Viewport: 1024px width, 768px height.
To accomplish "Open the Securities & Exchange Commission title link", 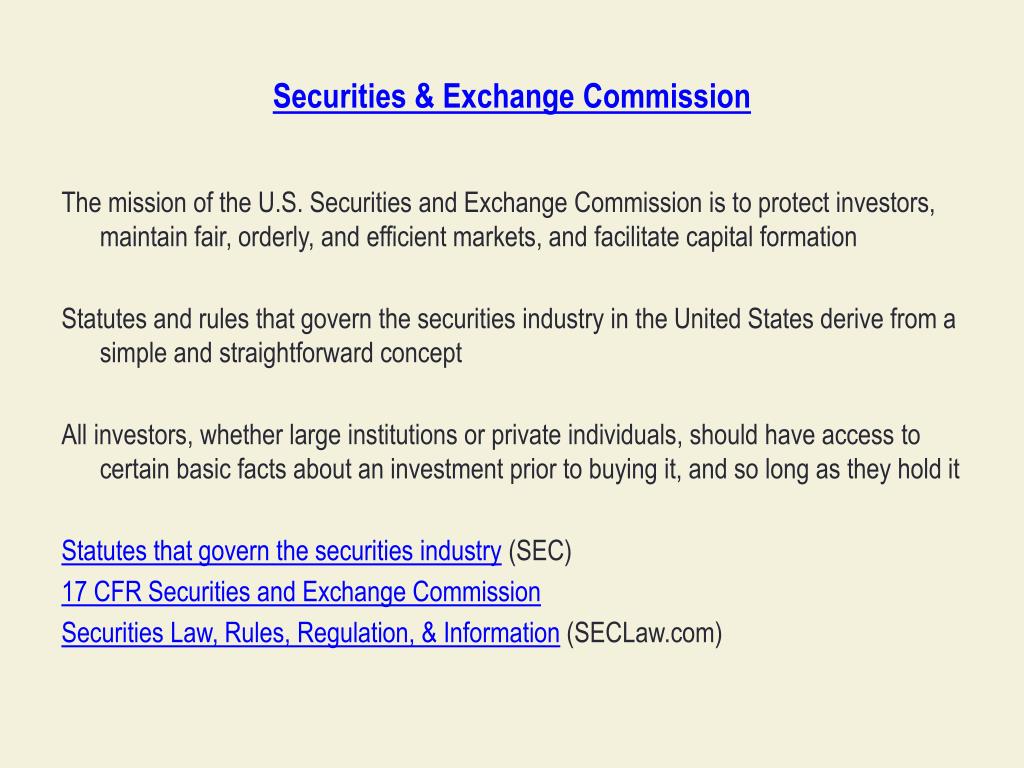I will point(511,97).
